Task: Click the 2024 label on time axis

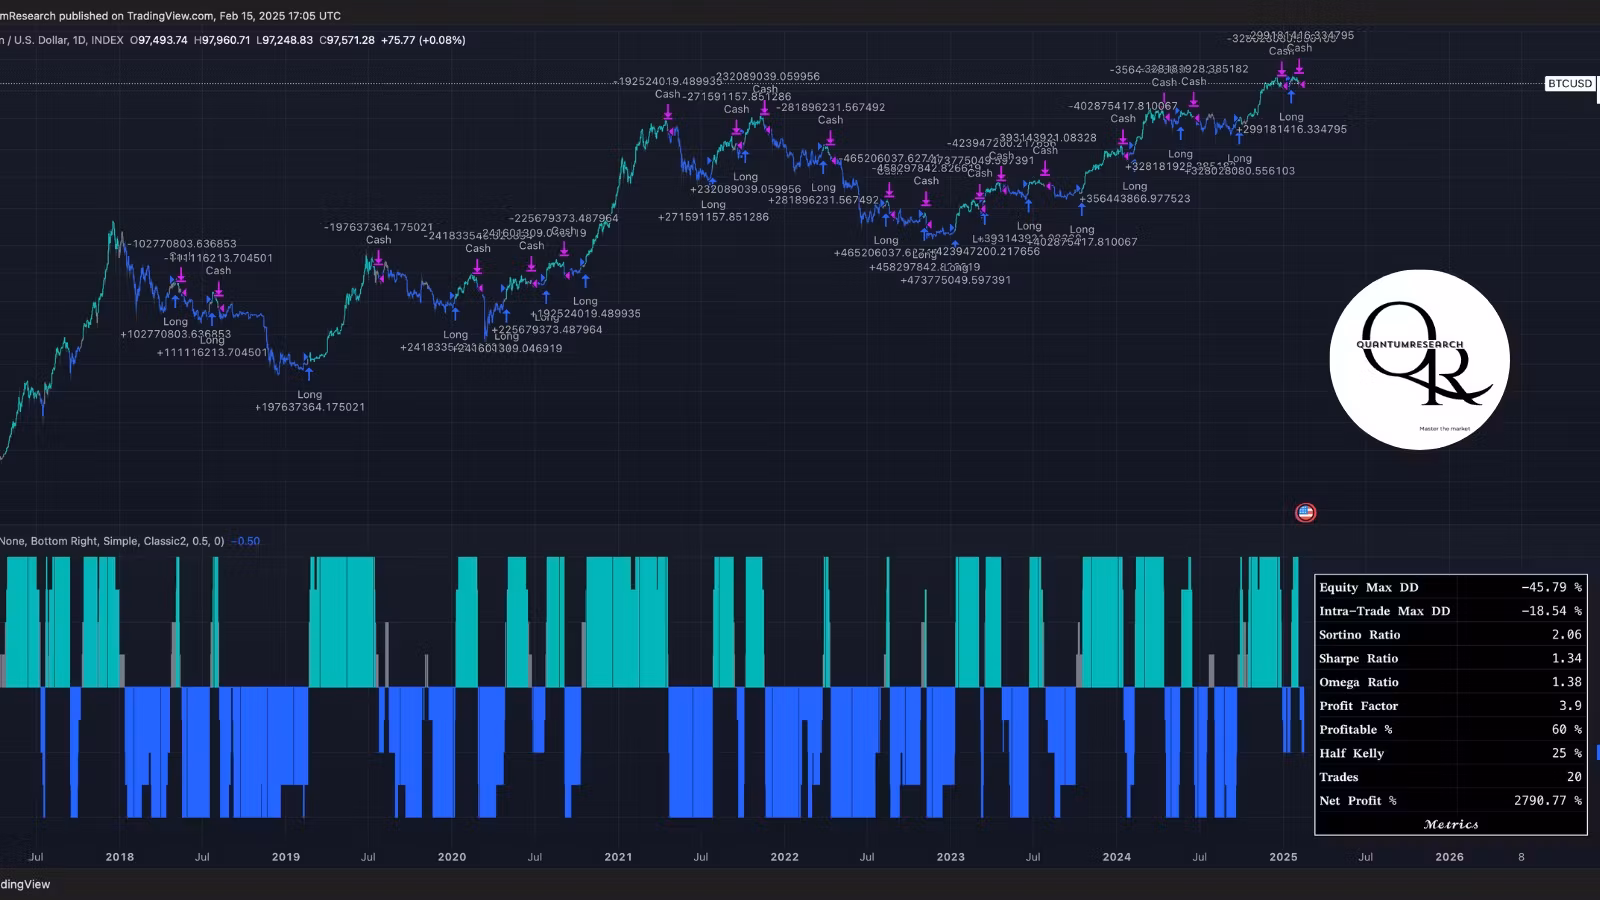Action: [x=1116, y=857]
